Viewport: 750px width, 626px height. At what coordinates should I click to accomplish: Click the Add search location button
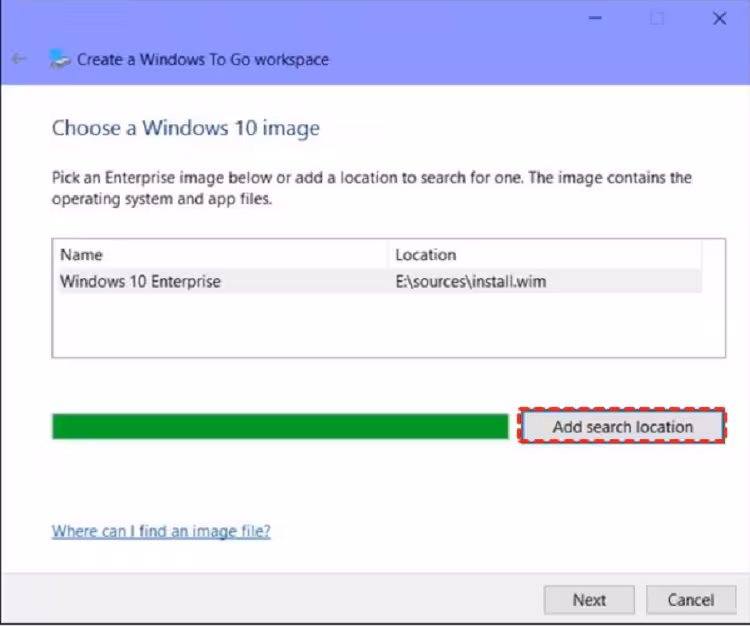[622, 426]
